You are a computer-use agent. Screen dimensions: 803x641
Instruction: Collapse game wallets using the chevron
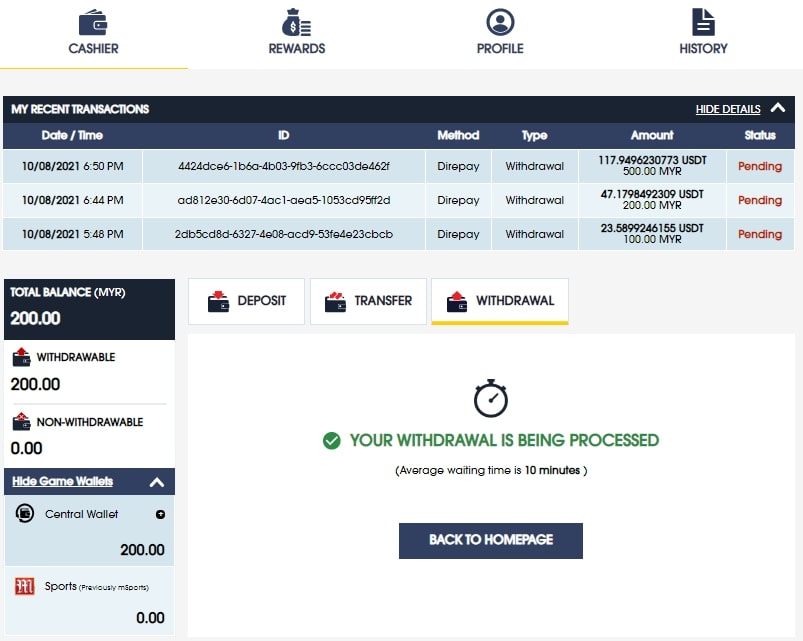pyautogui.click(x=157, y=482)
